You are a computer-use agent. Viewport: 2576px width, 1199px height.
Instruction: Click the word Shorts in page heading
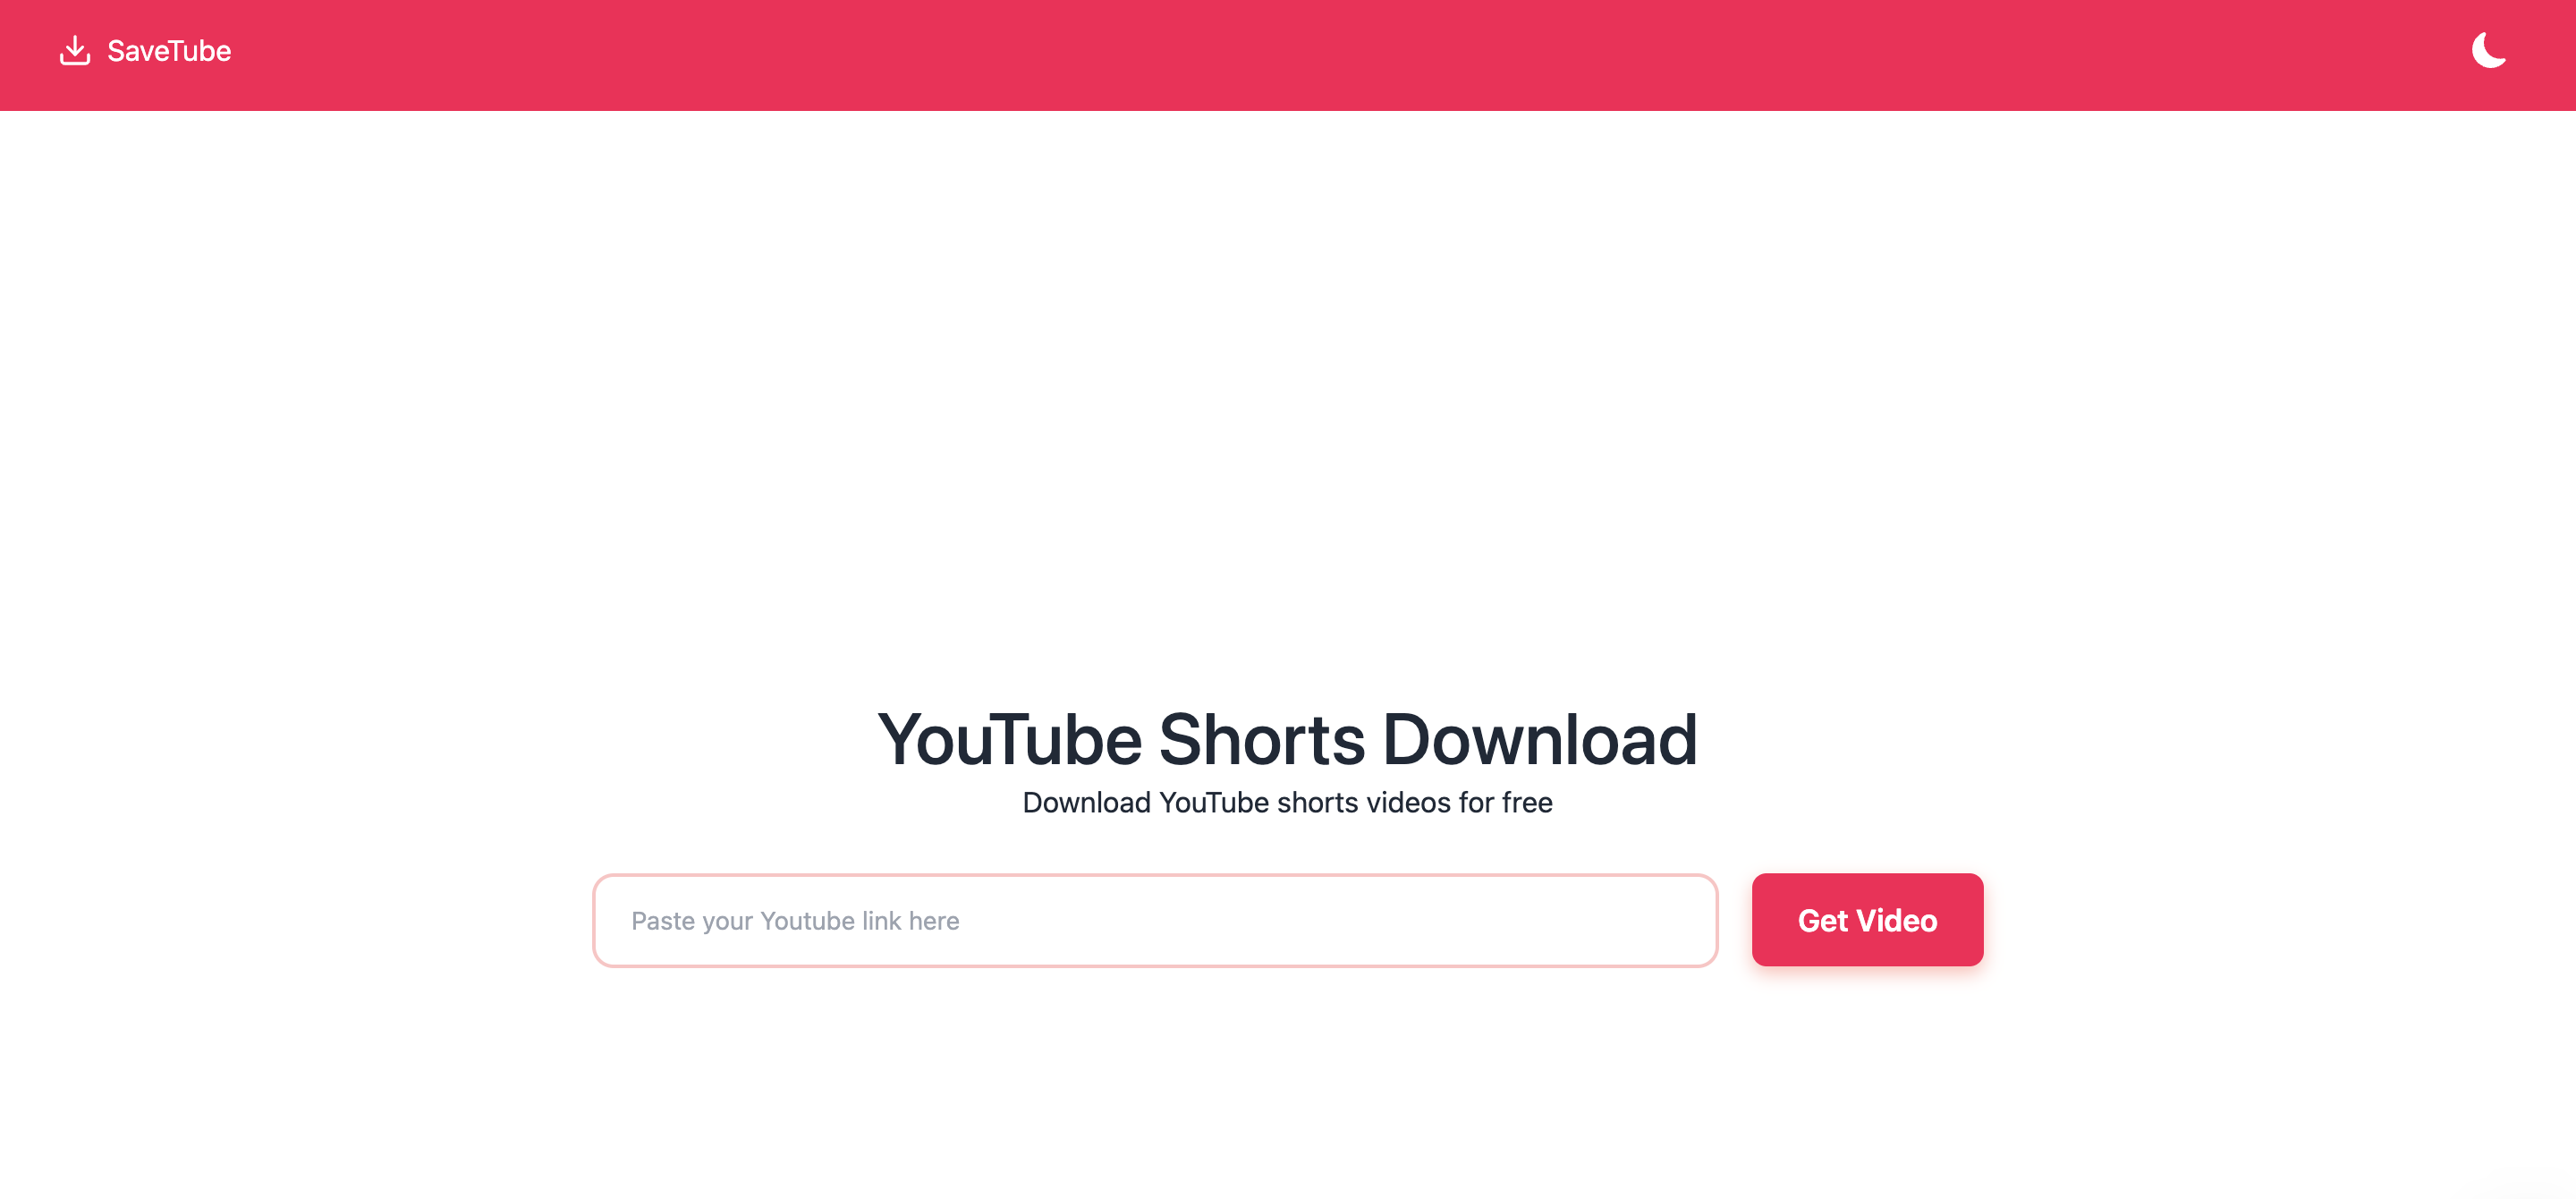click(1262, 740)
